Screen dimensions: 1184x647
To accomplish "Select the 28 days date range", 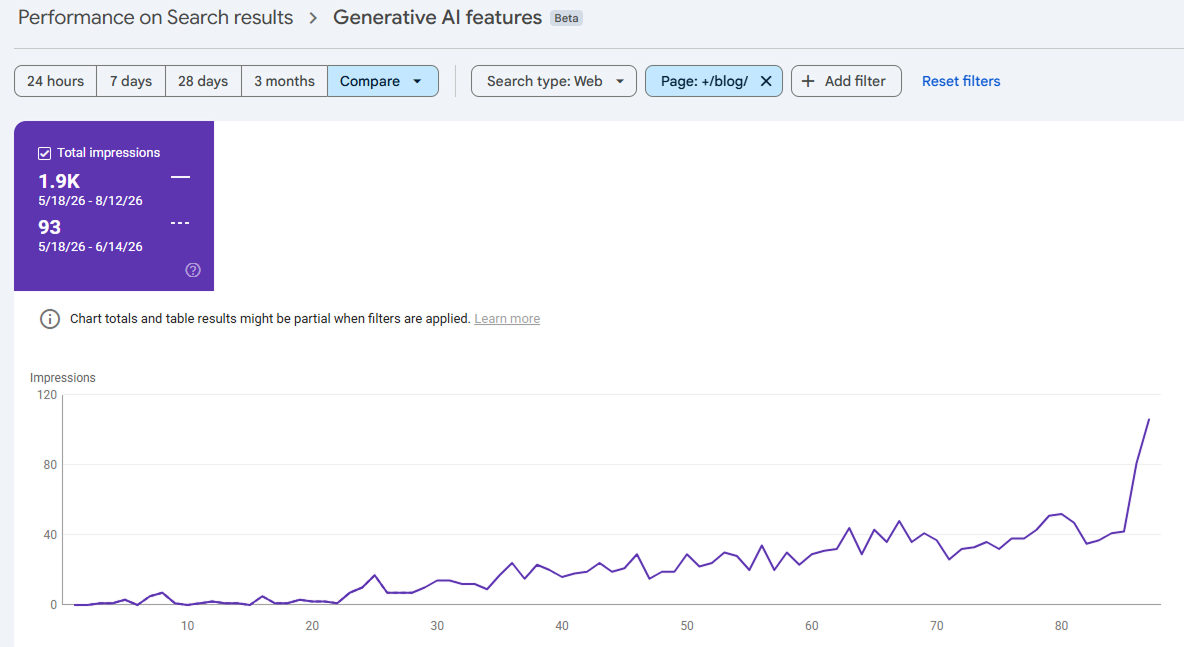I will point(203,81).
